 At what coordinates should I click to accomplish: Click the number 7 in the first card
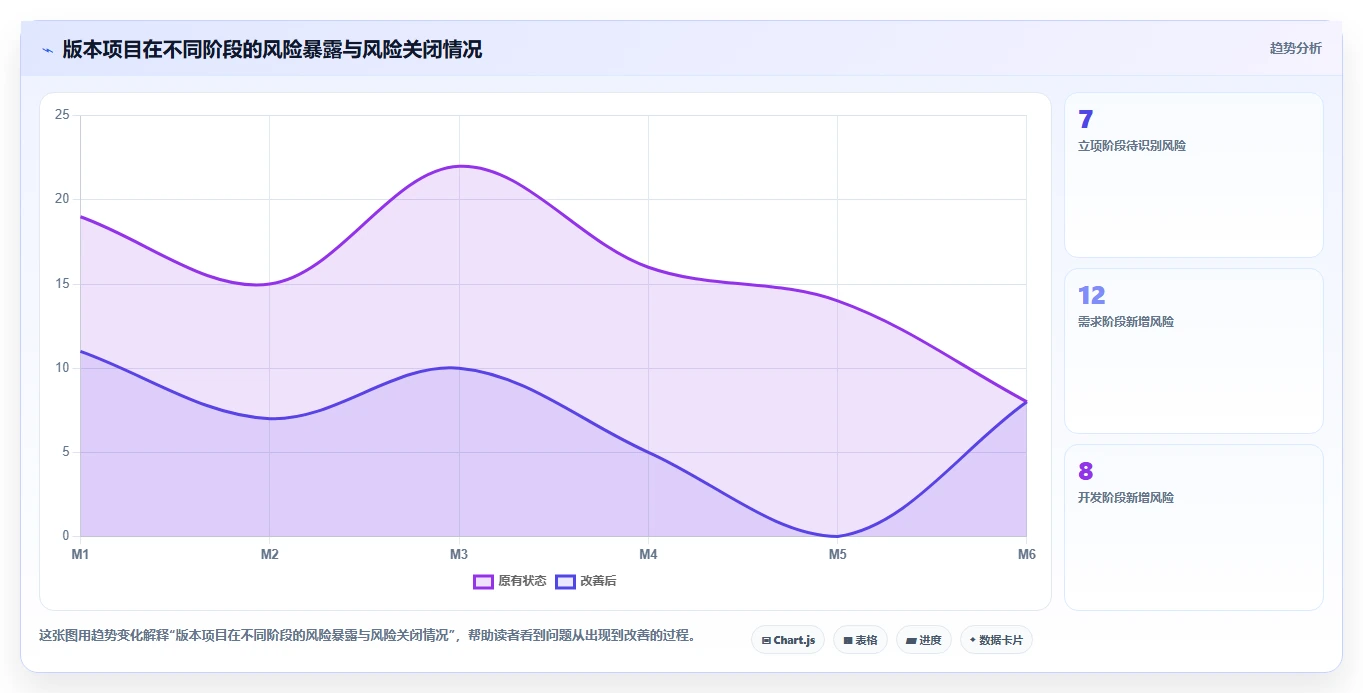tap(1085, 120)
